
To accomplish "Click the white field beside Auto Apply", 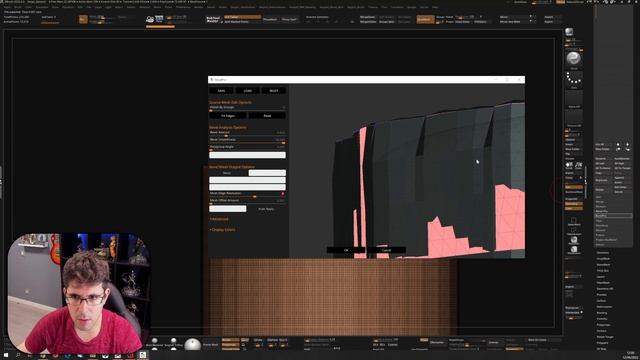I will click(x=228, y=209).
